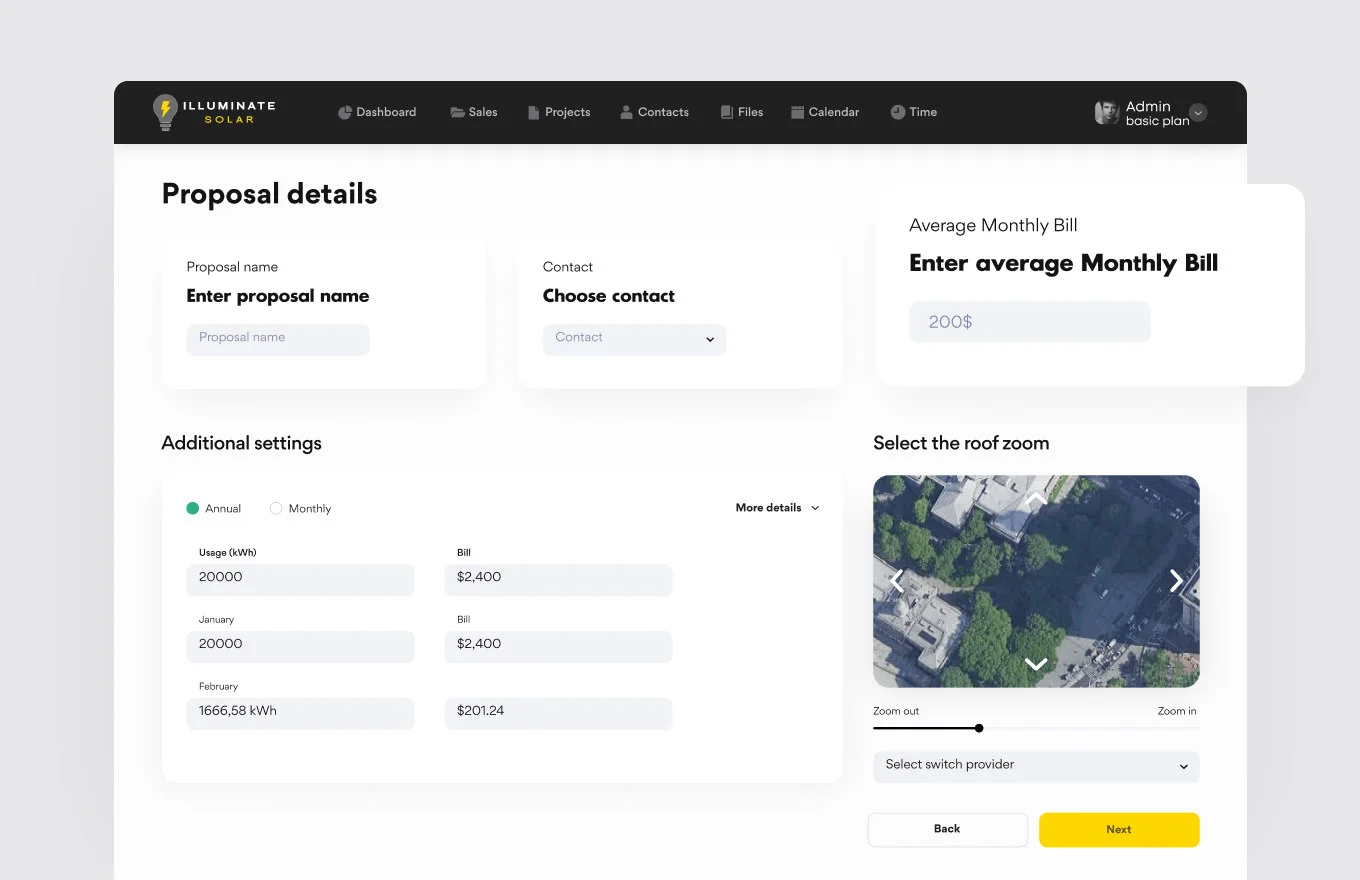
Task: Pan the roof map left arrow
Action: pos(897,581)
